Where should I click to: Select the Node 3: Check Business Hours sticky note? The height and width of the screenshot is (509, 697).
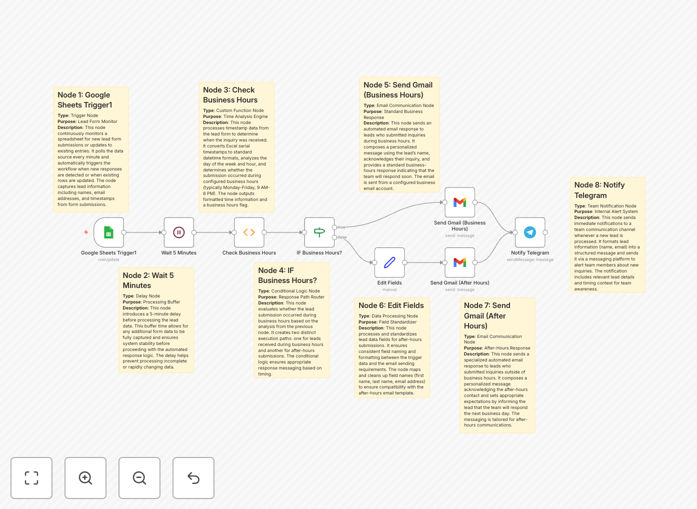pos(236,147)
